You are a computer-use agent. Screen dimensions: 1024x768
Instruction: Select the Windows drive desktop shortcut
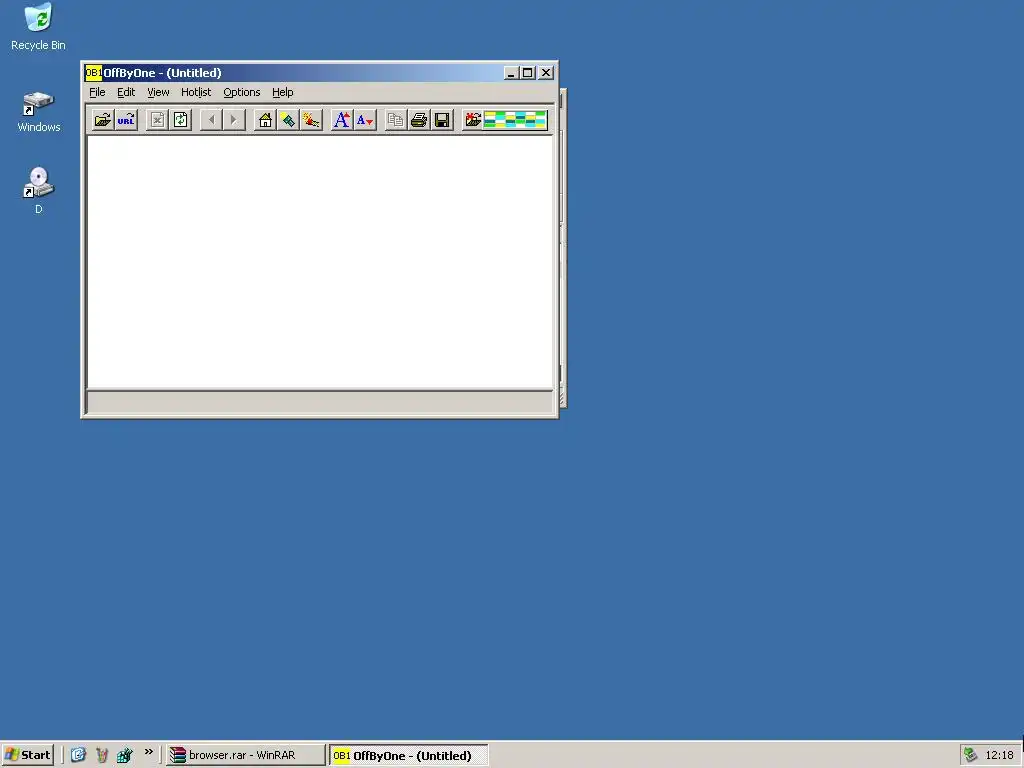point(39,112)
